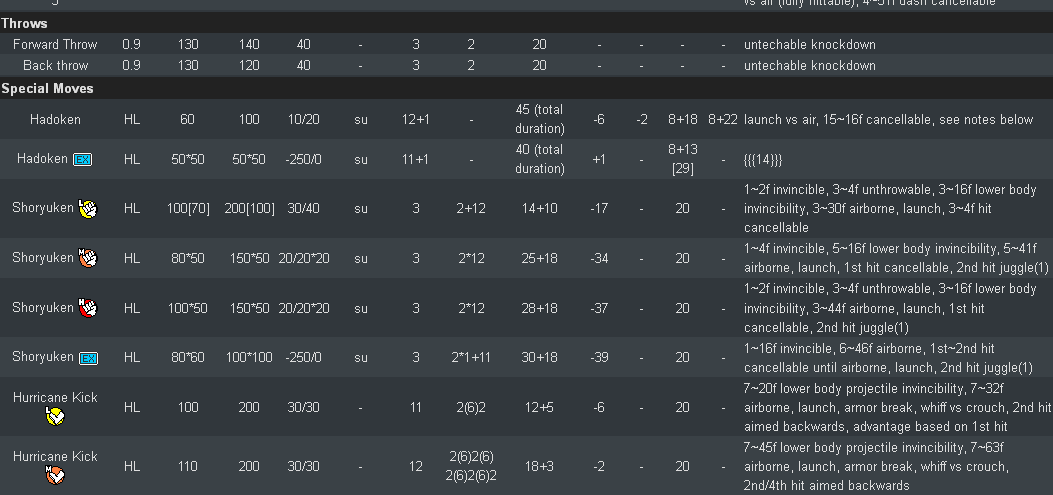This screenshot has width=1053, height=495.
Task: Select the Throws section header
Action: tap(24, 23)
